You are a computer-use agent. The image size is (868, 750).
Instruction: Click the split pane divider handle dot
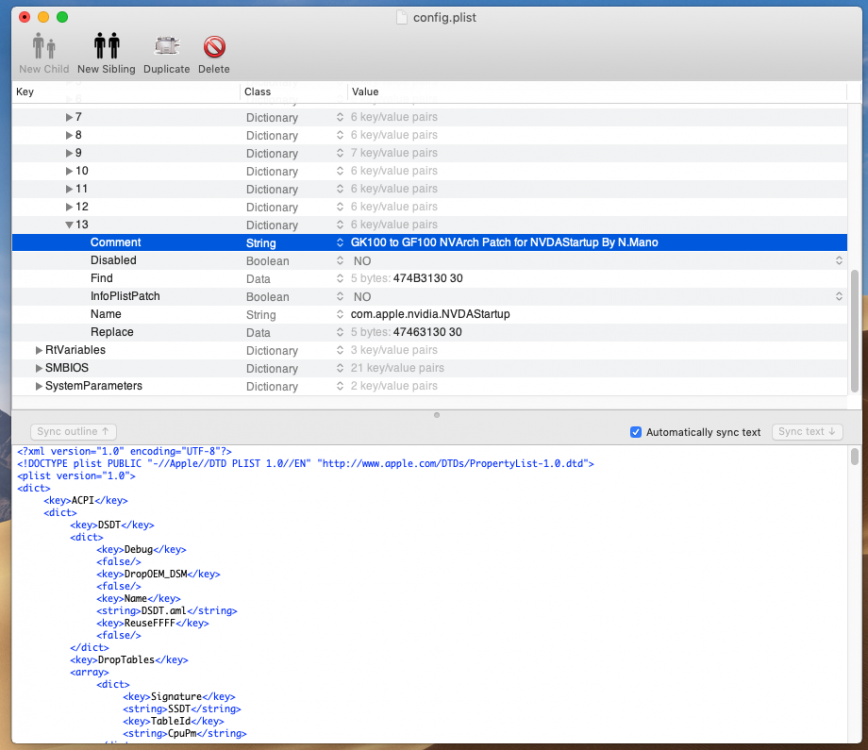(x=437, y=415)
